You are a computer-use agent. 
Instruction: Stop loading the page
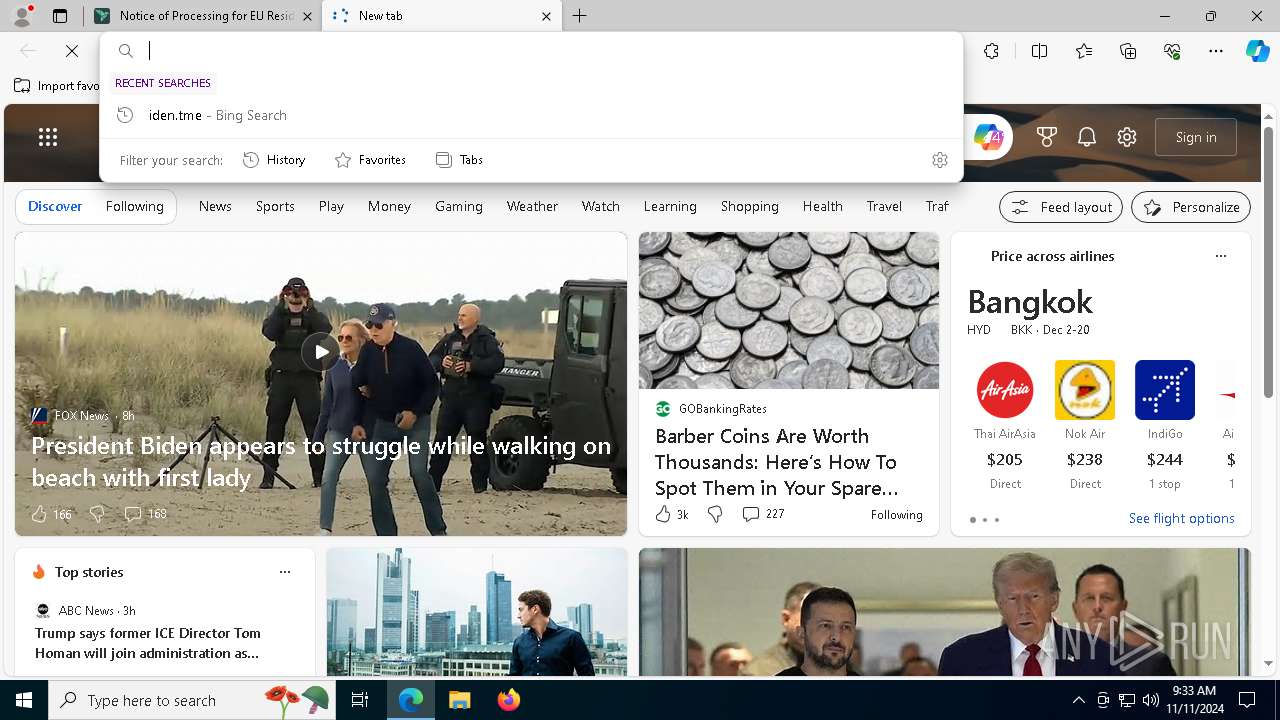coord(72,51)
